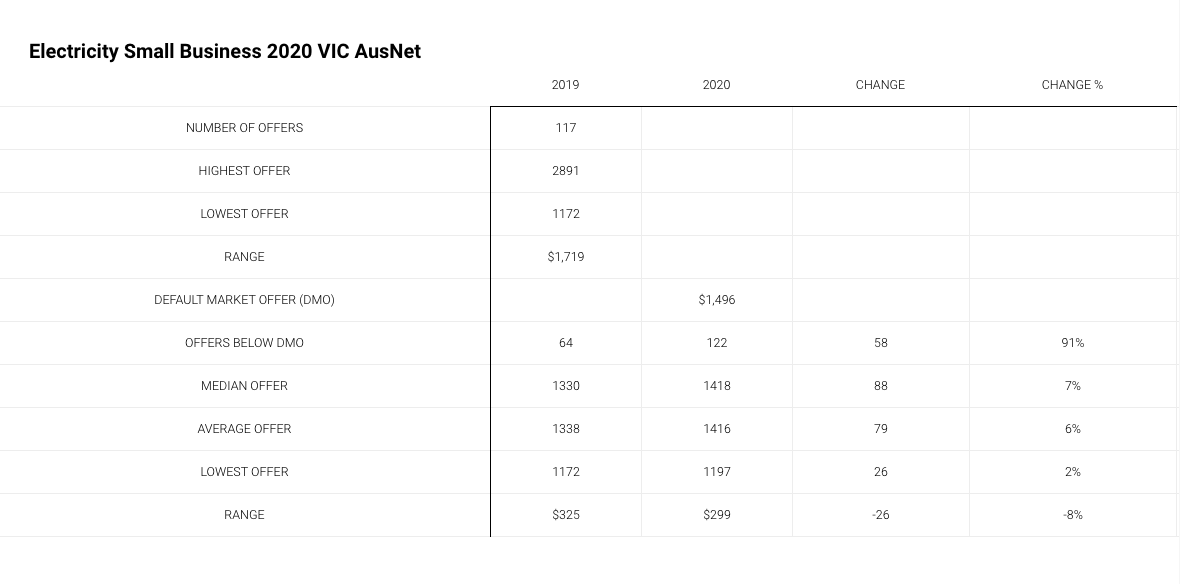
Task: Select the CHANGE column header
Action: [x=880, y=85]
